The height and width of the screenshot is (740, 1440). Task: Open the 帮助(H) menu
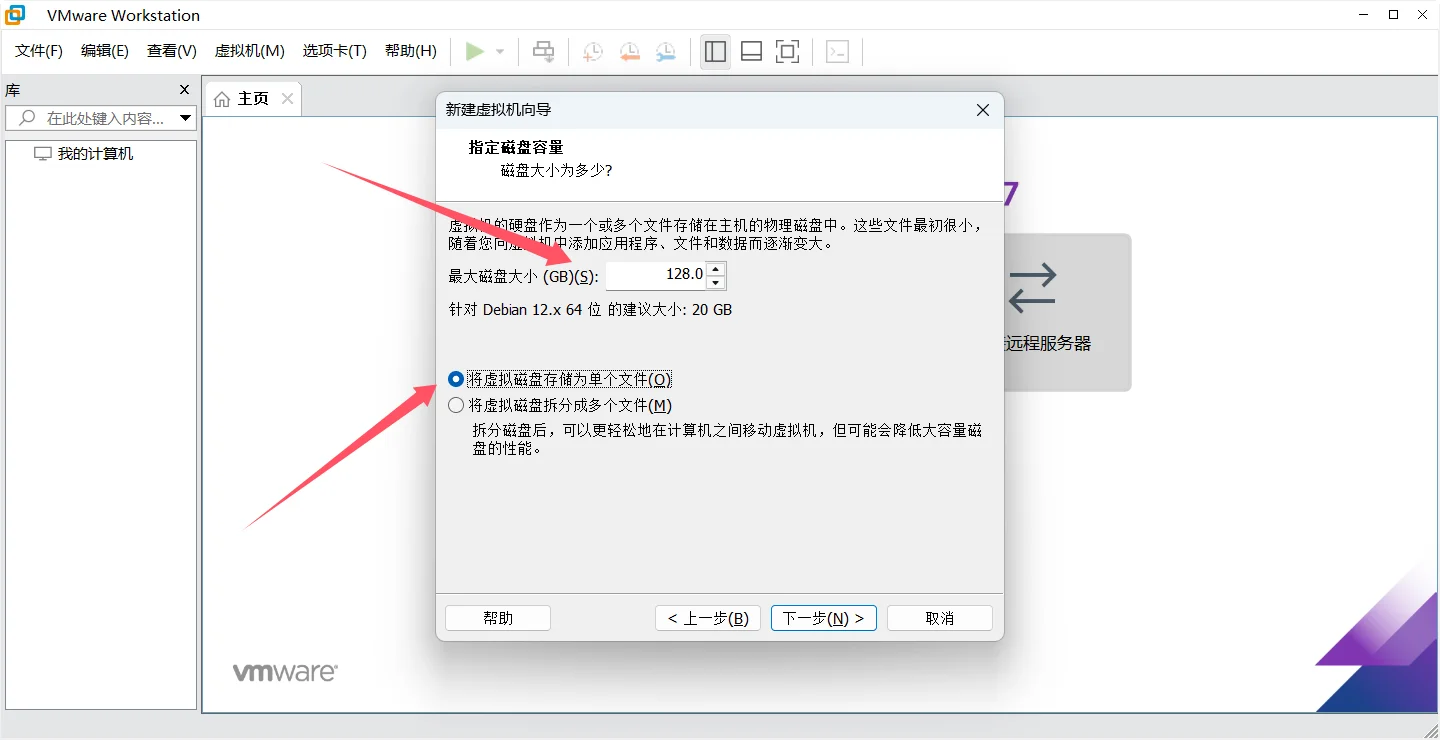pyautogui.click(x=411, y=51)
